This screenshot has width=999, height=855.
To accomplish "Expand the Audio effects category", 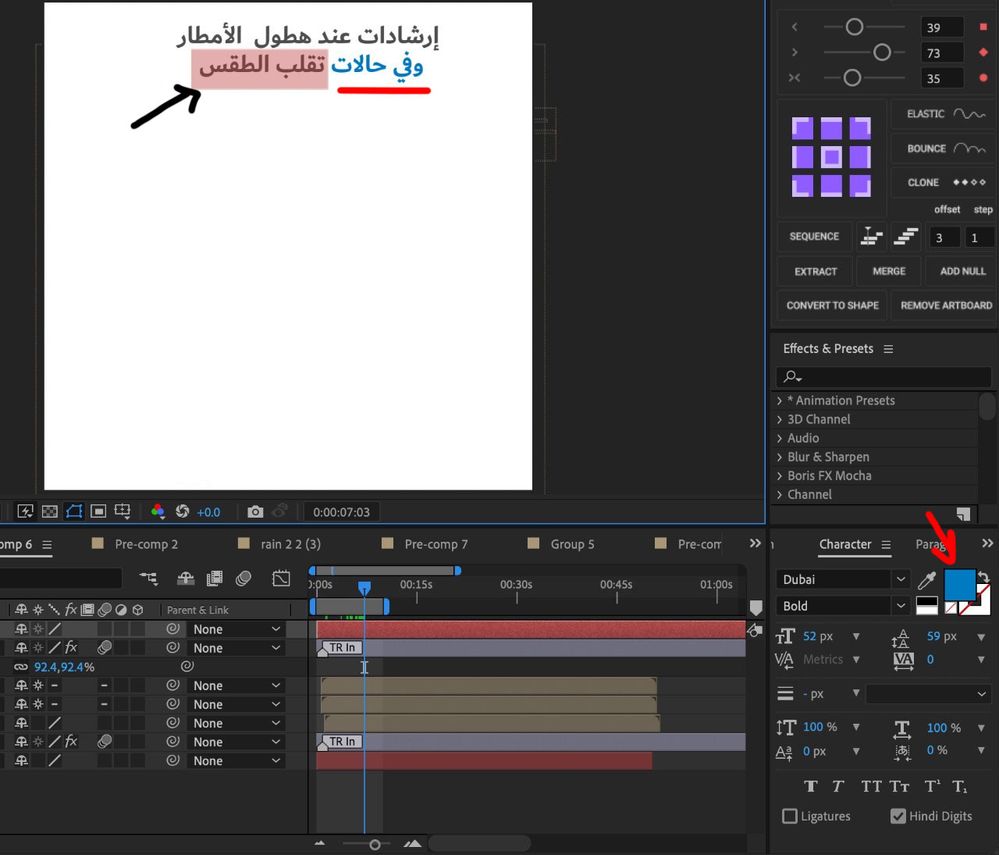I will pos(779,438).
